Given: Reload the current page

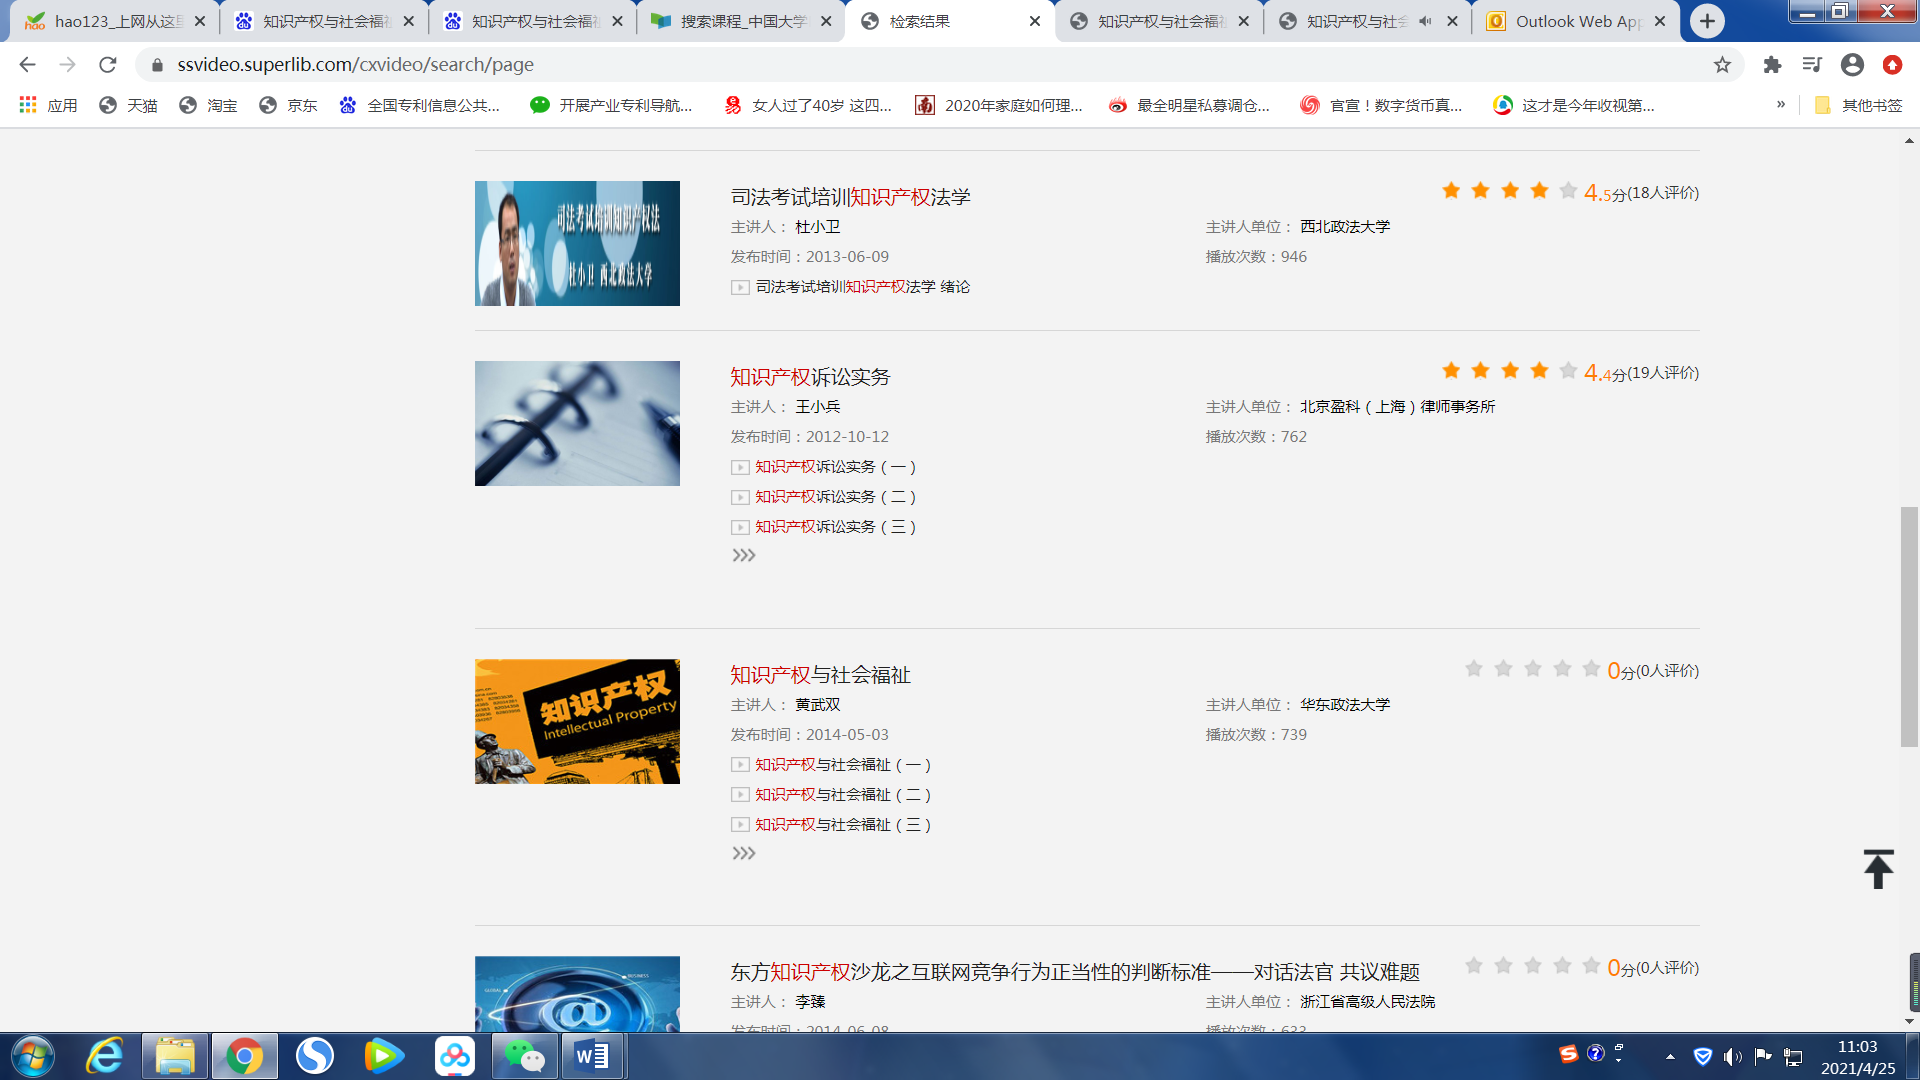Looking at the screenshot, I should click(x=108, y=65).
